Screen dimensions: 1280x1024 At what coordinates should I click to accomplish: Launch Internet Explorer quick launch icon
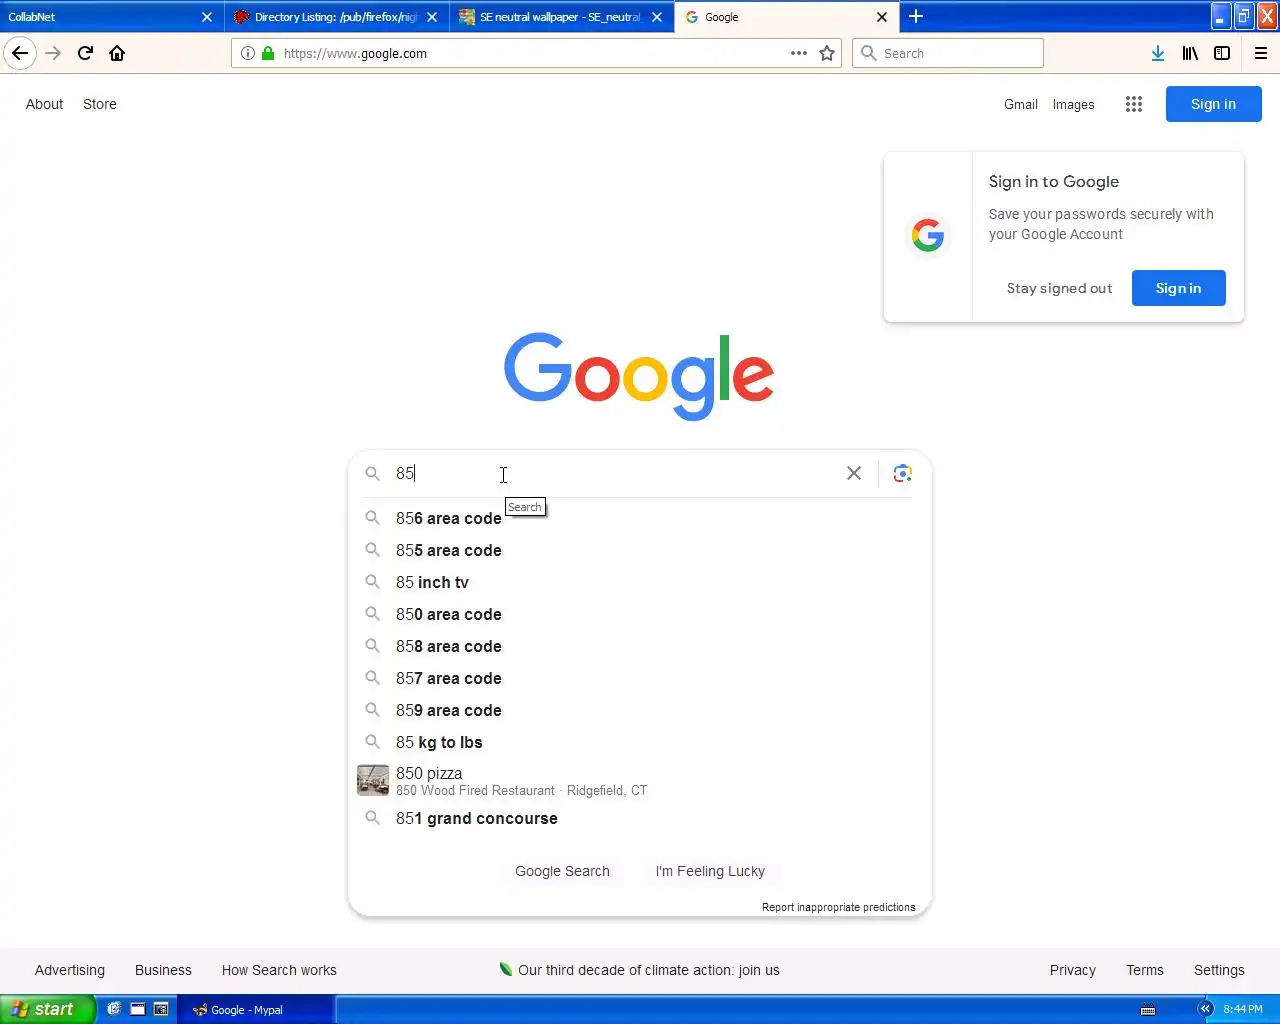coord(114,1009)
